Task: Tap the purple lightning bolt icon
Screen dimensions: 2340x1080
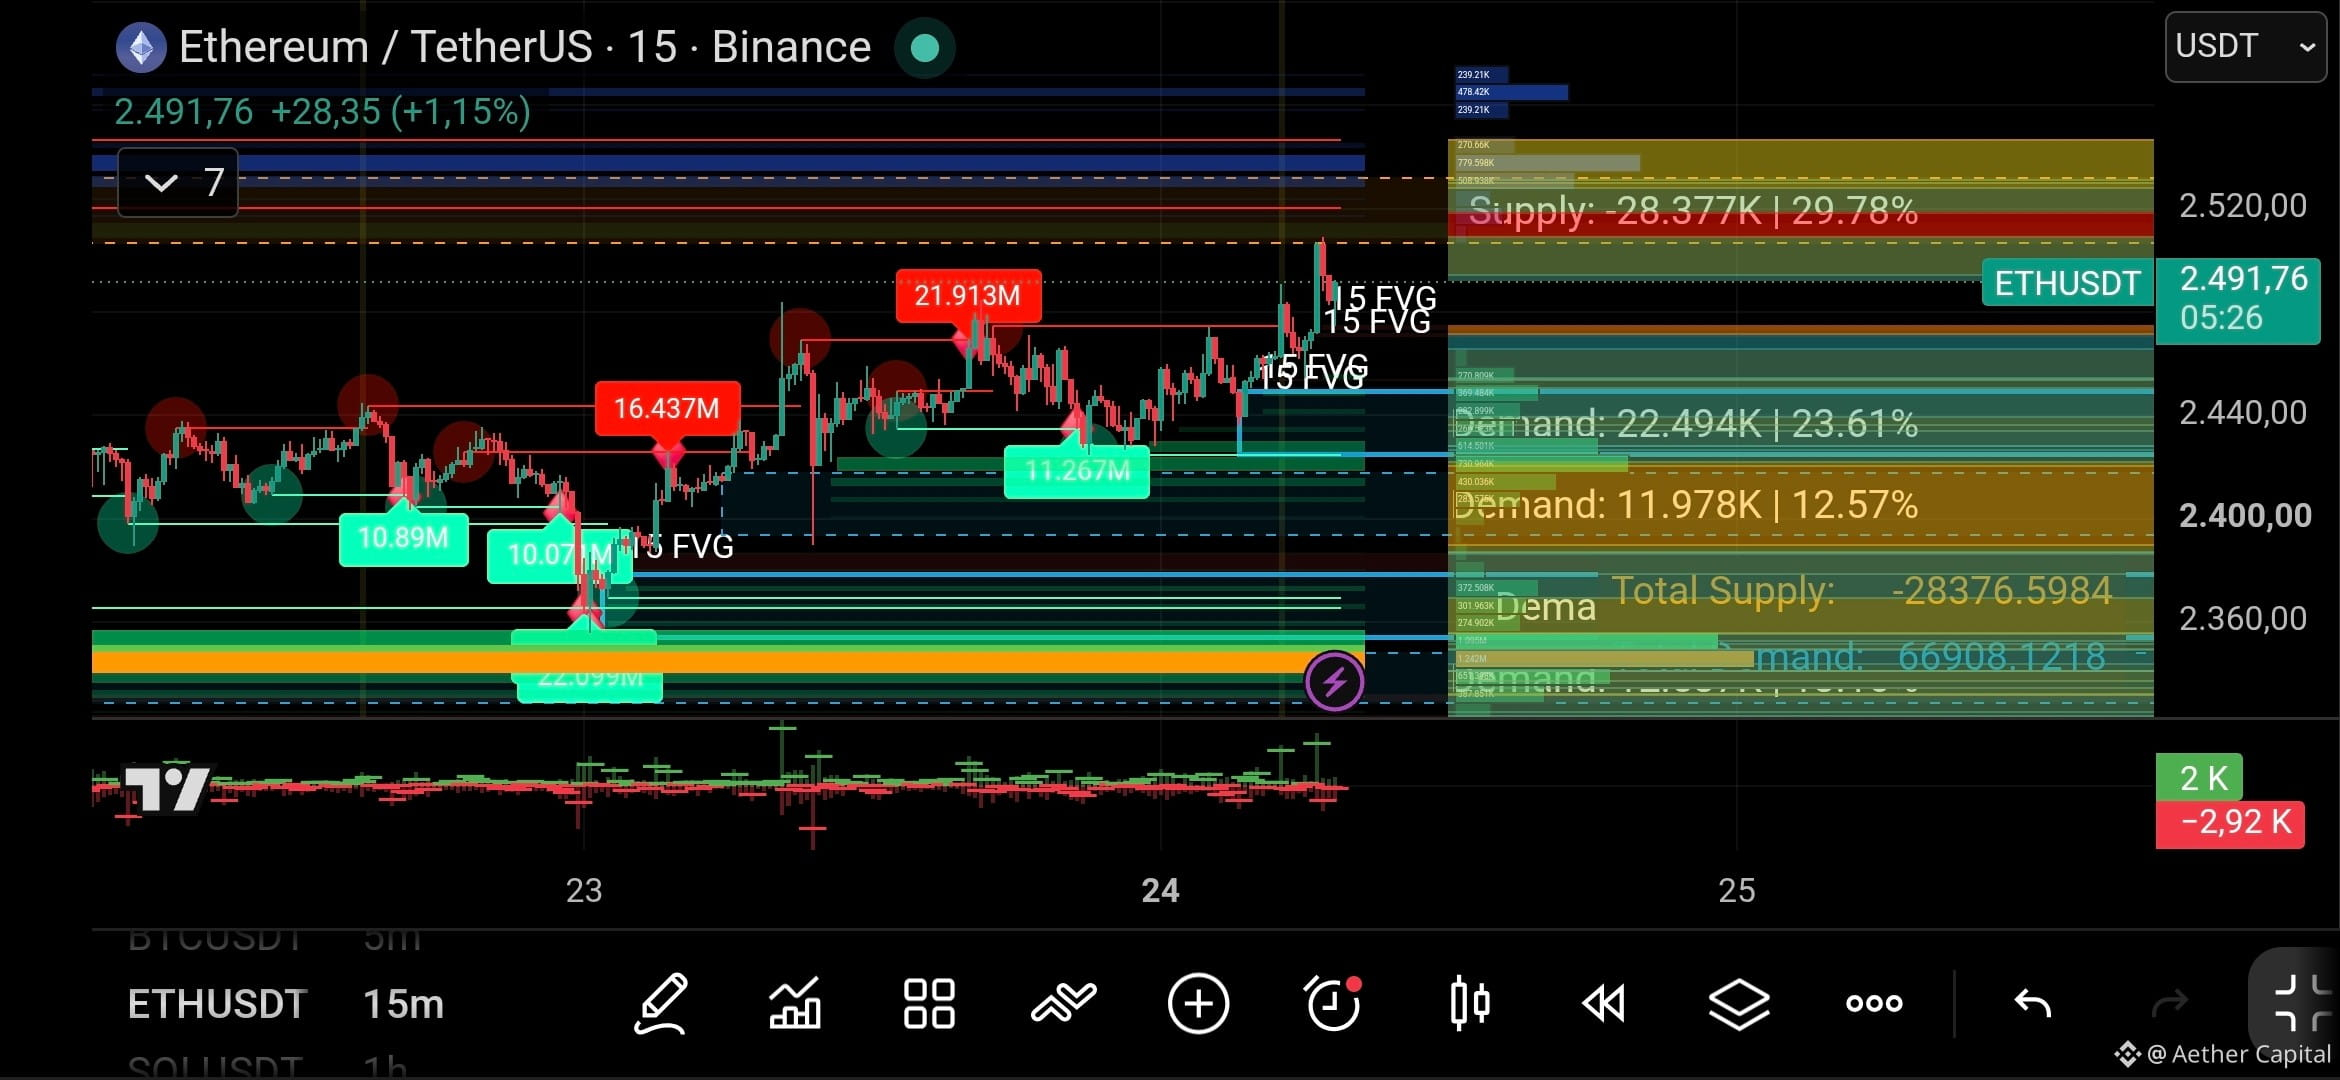Action: coord(1334,682)
